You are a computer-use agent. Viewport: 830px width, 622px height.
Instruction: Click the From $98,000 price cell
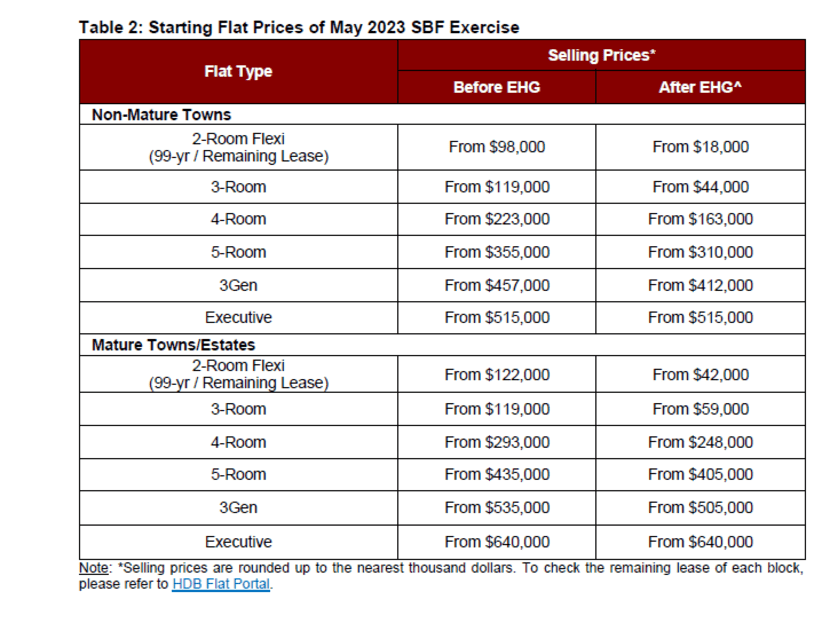[497, 147]
